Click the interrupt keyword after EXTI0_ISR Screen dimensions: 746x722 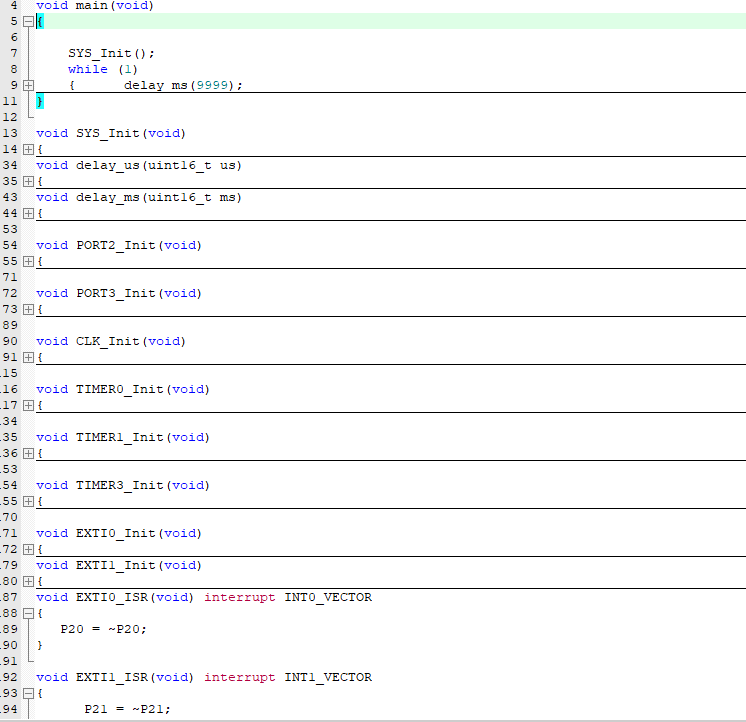[240, 597]
